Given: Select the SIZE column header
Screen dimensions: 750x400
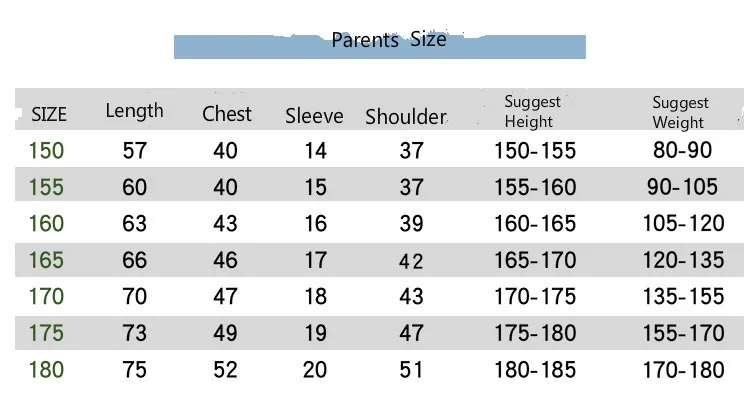Looking at the screenshot, I should point(49,115).
